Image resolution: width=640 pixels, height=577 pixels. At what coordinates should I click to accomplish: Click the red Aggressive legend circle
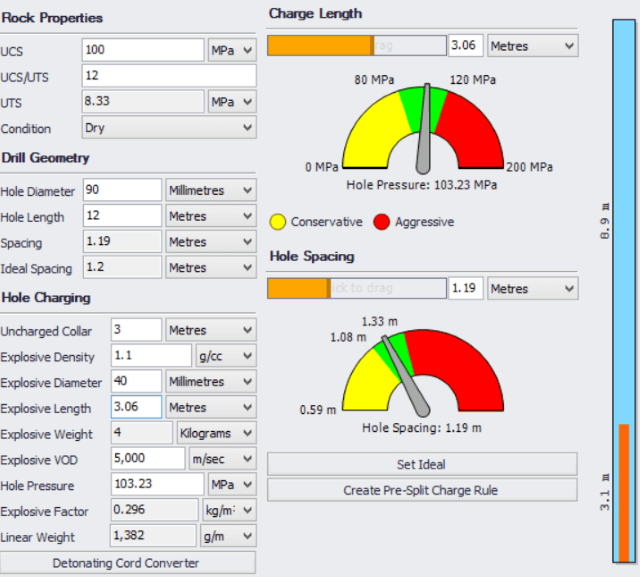[382, 222]
